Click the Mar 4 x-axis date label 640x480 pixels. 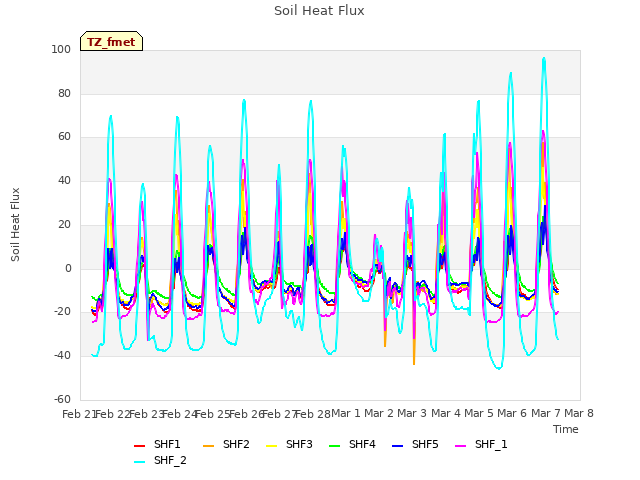pos(446,414)
